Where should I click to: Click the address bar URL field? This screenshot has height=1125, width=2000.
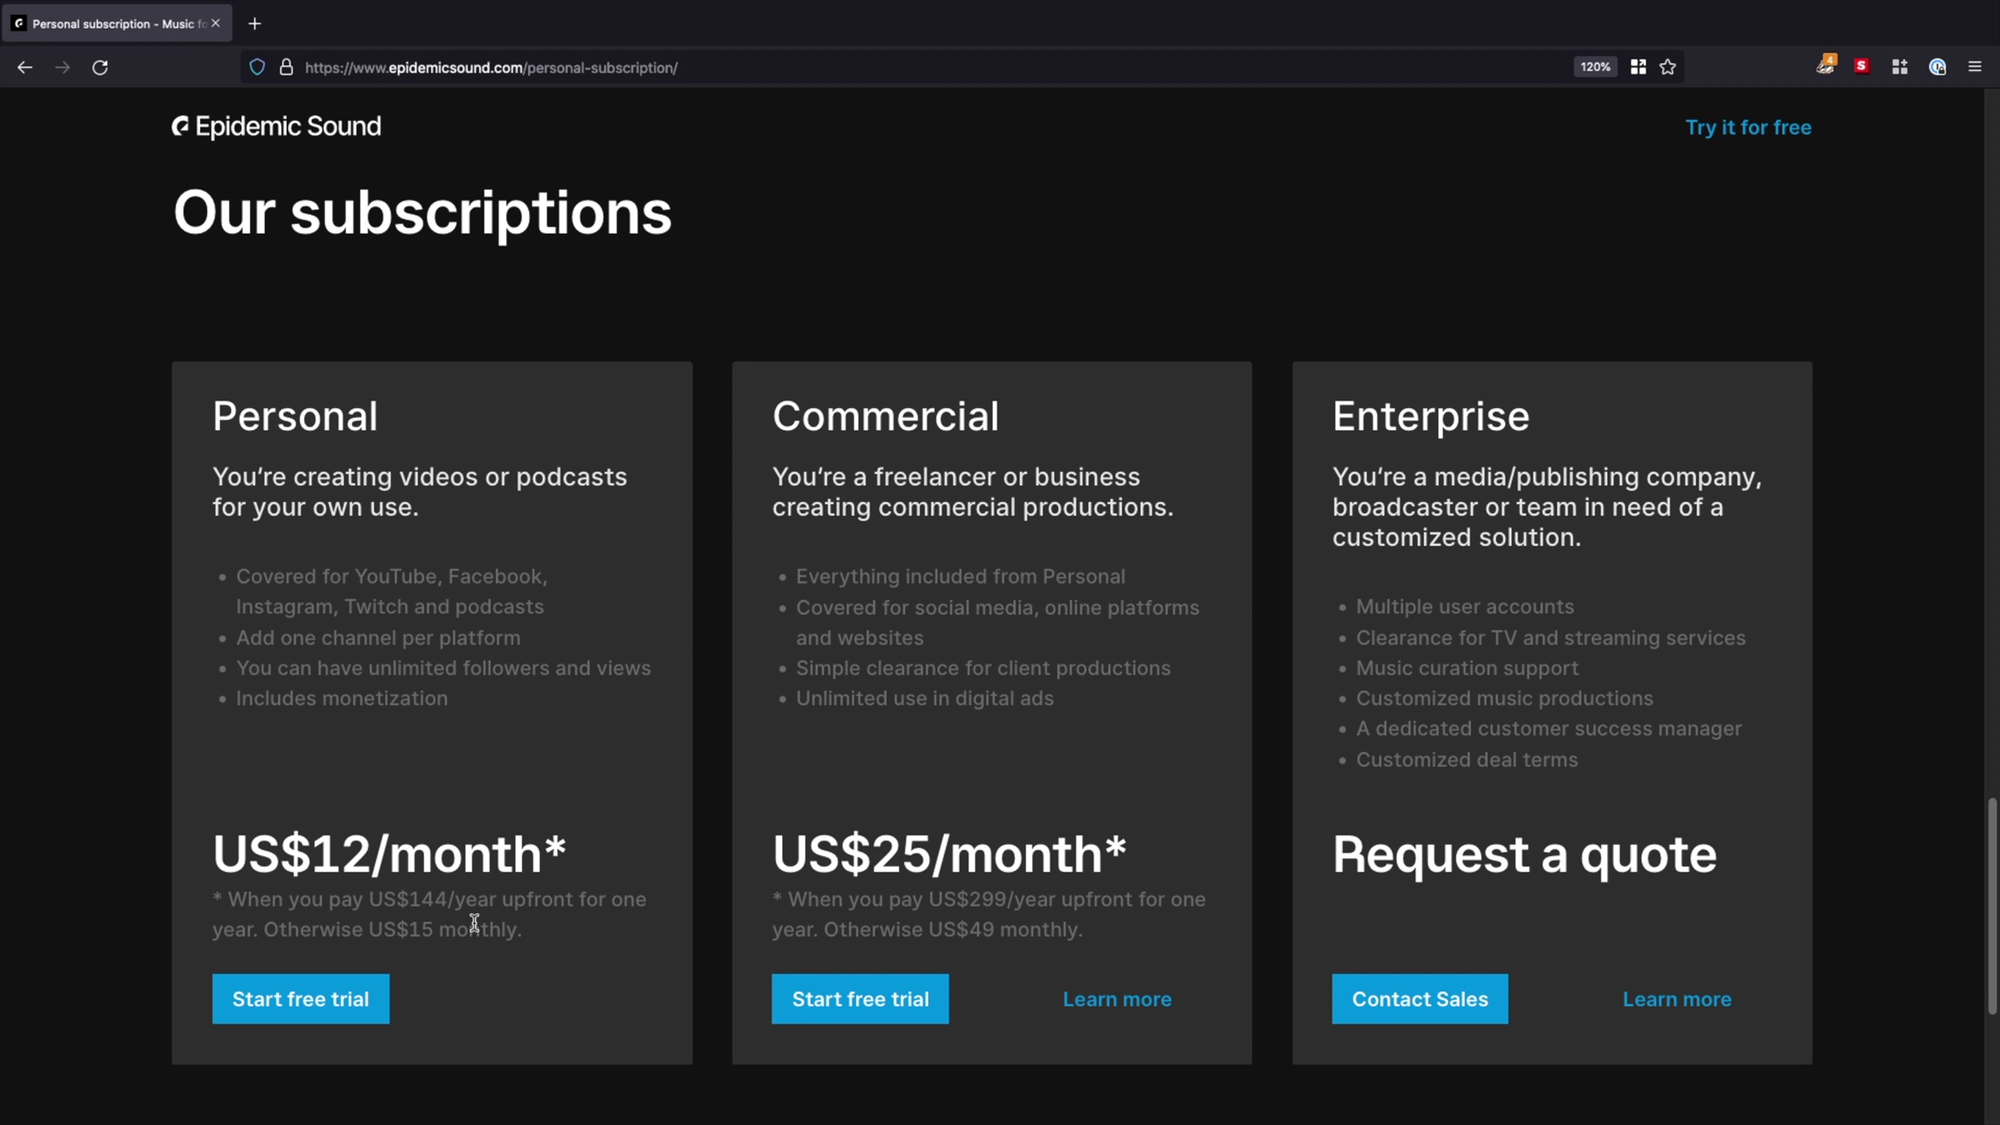(x=930, y=67)
